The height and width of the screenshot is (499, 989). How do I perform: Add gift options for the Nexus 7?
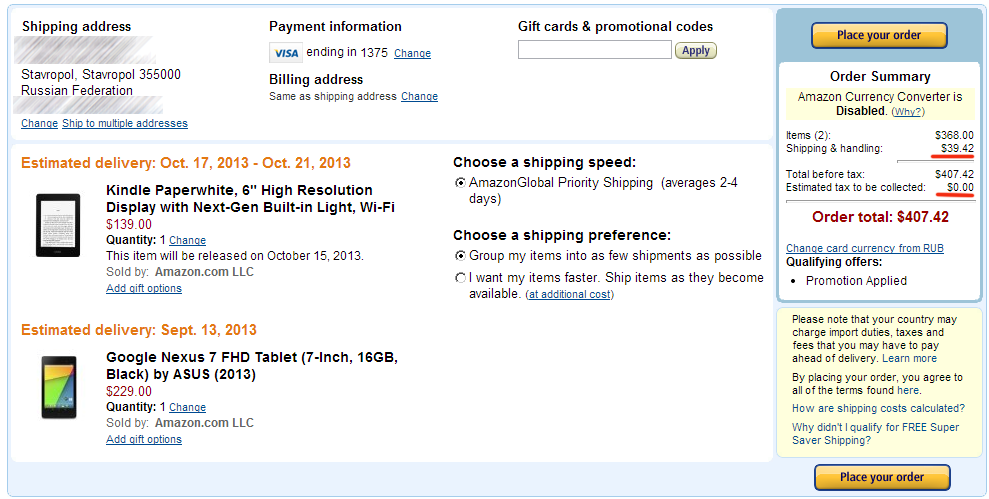144,439
